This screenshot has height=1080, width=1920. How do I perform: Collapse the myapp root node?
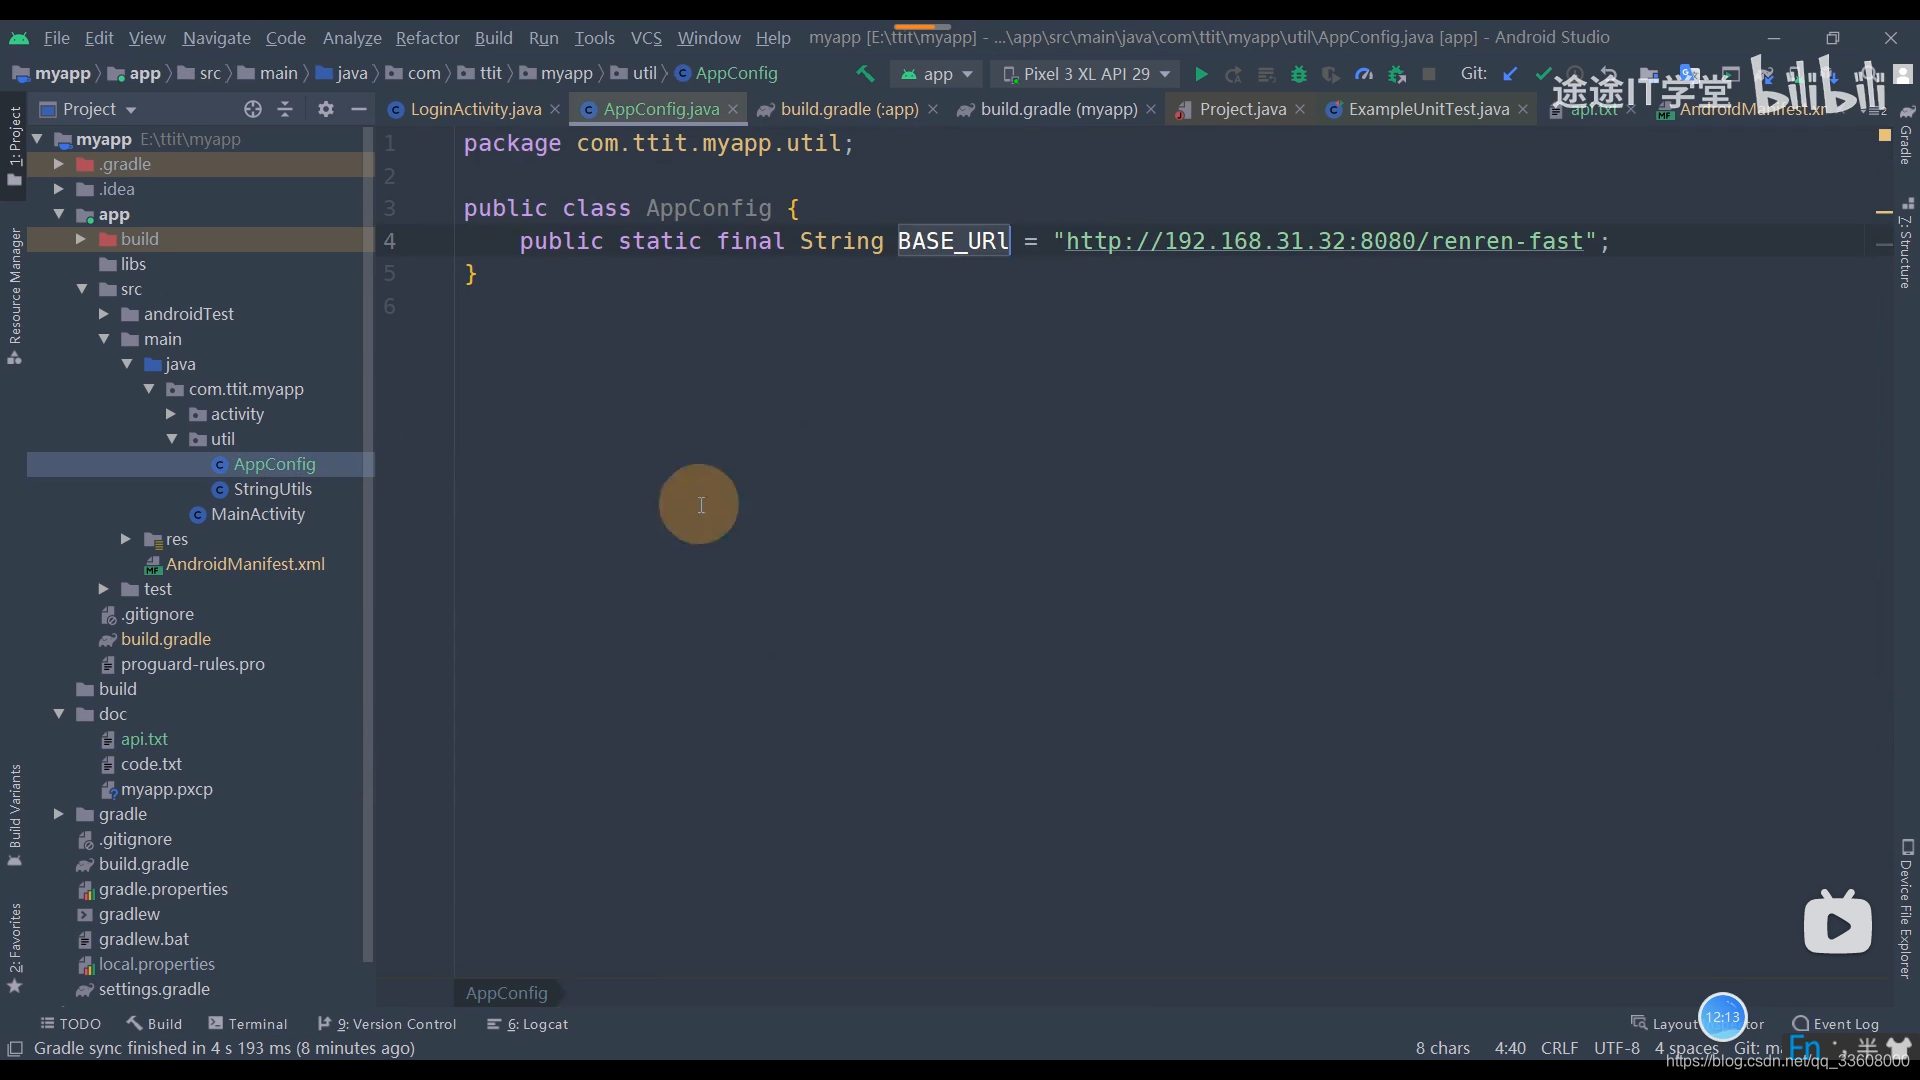[37, 139]
